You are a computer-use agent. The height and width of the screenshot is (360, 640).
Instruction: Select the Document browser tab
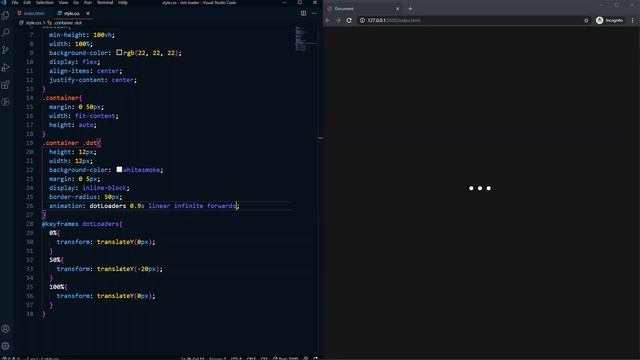363,9
